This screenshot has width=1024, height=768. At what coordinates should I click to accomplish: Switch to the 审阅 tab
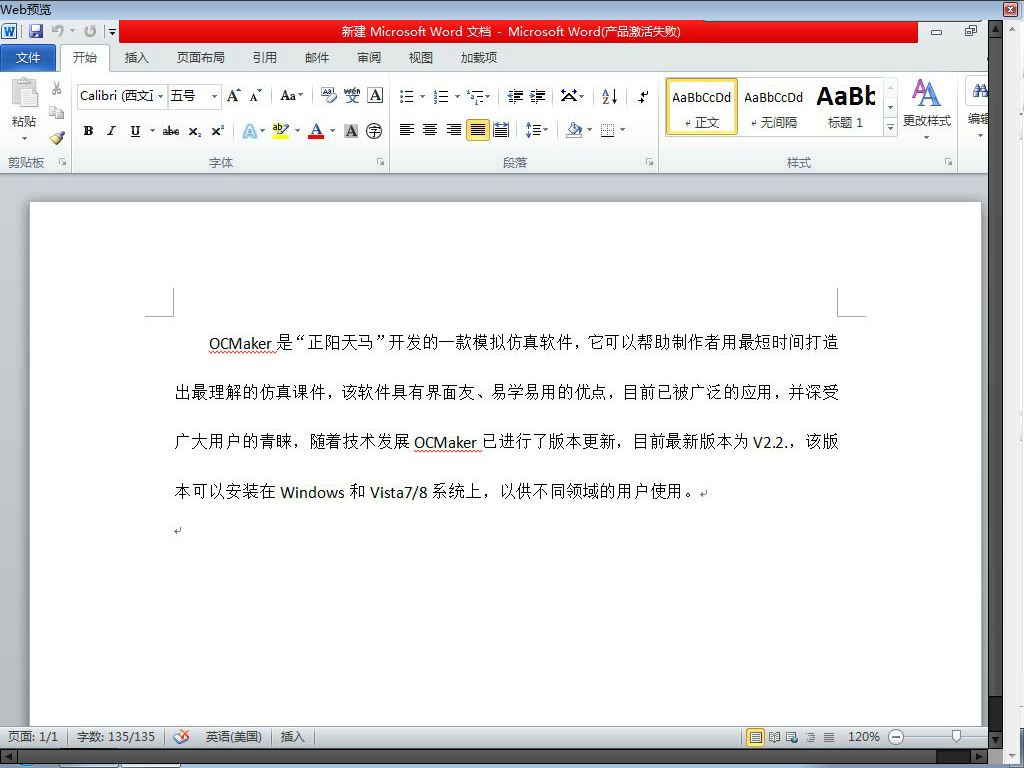pyautogui.click(x=369, y=57)
